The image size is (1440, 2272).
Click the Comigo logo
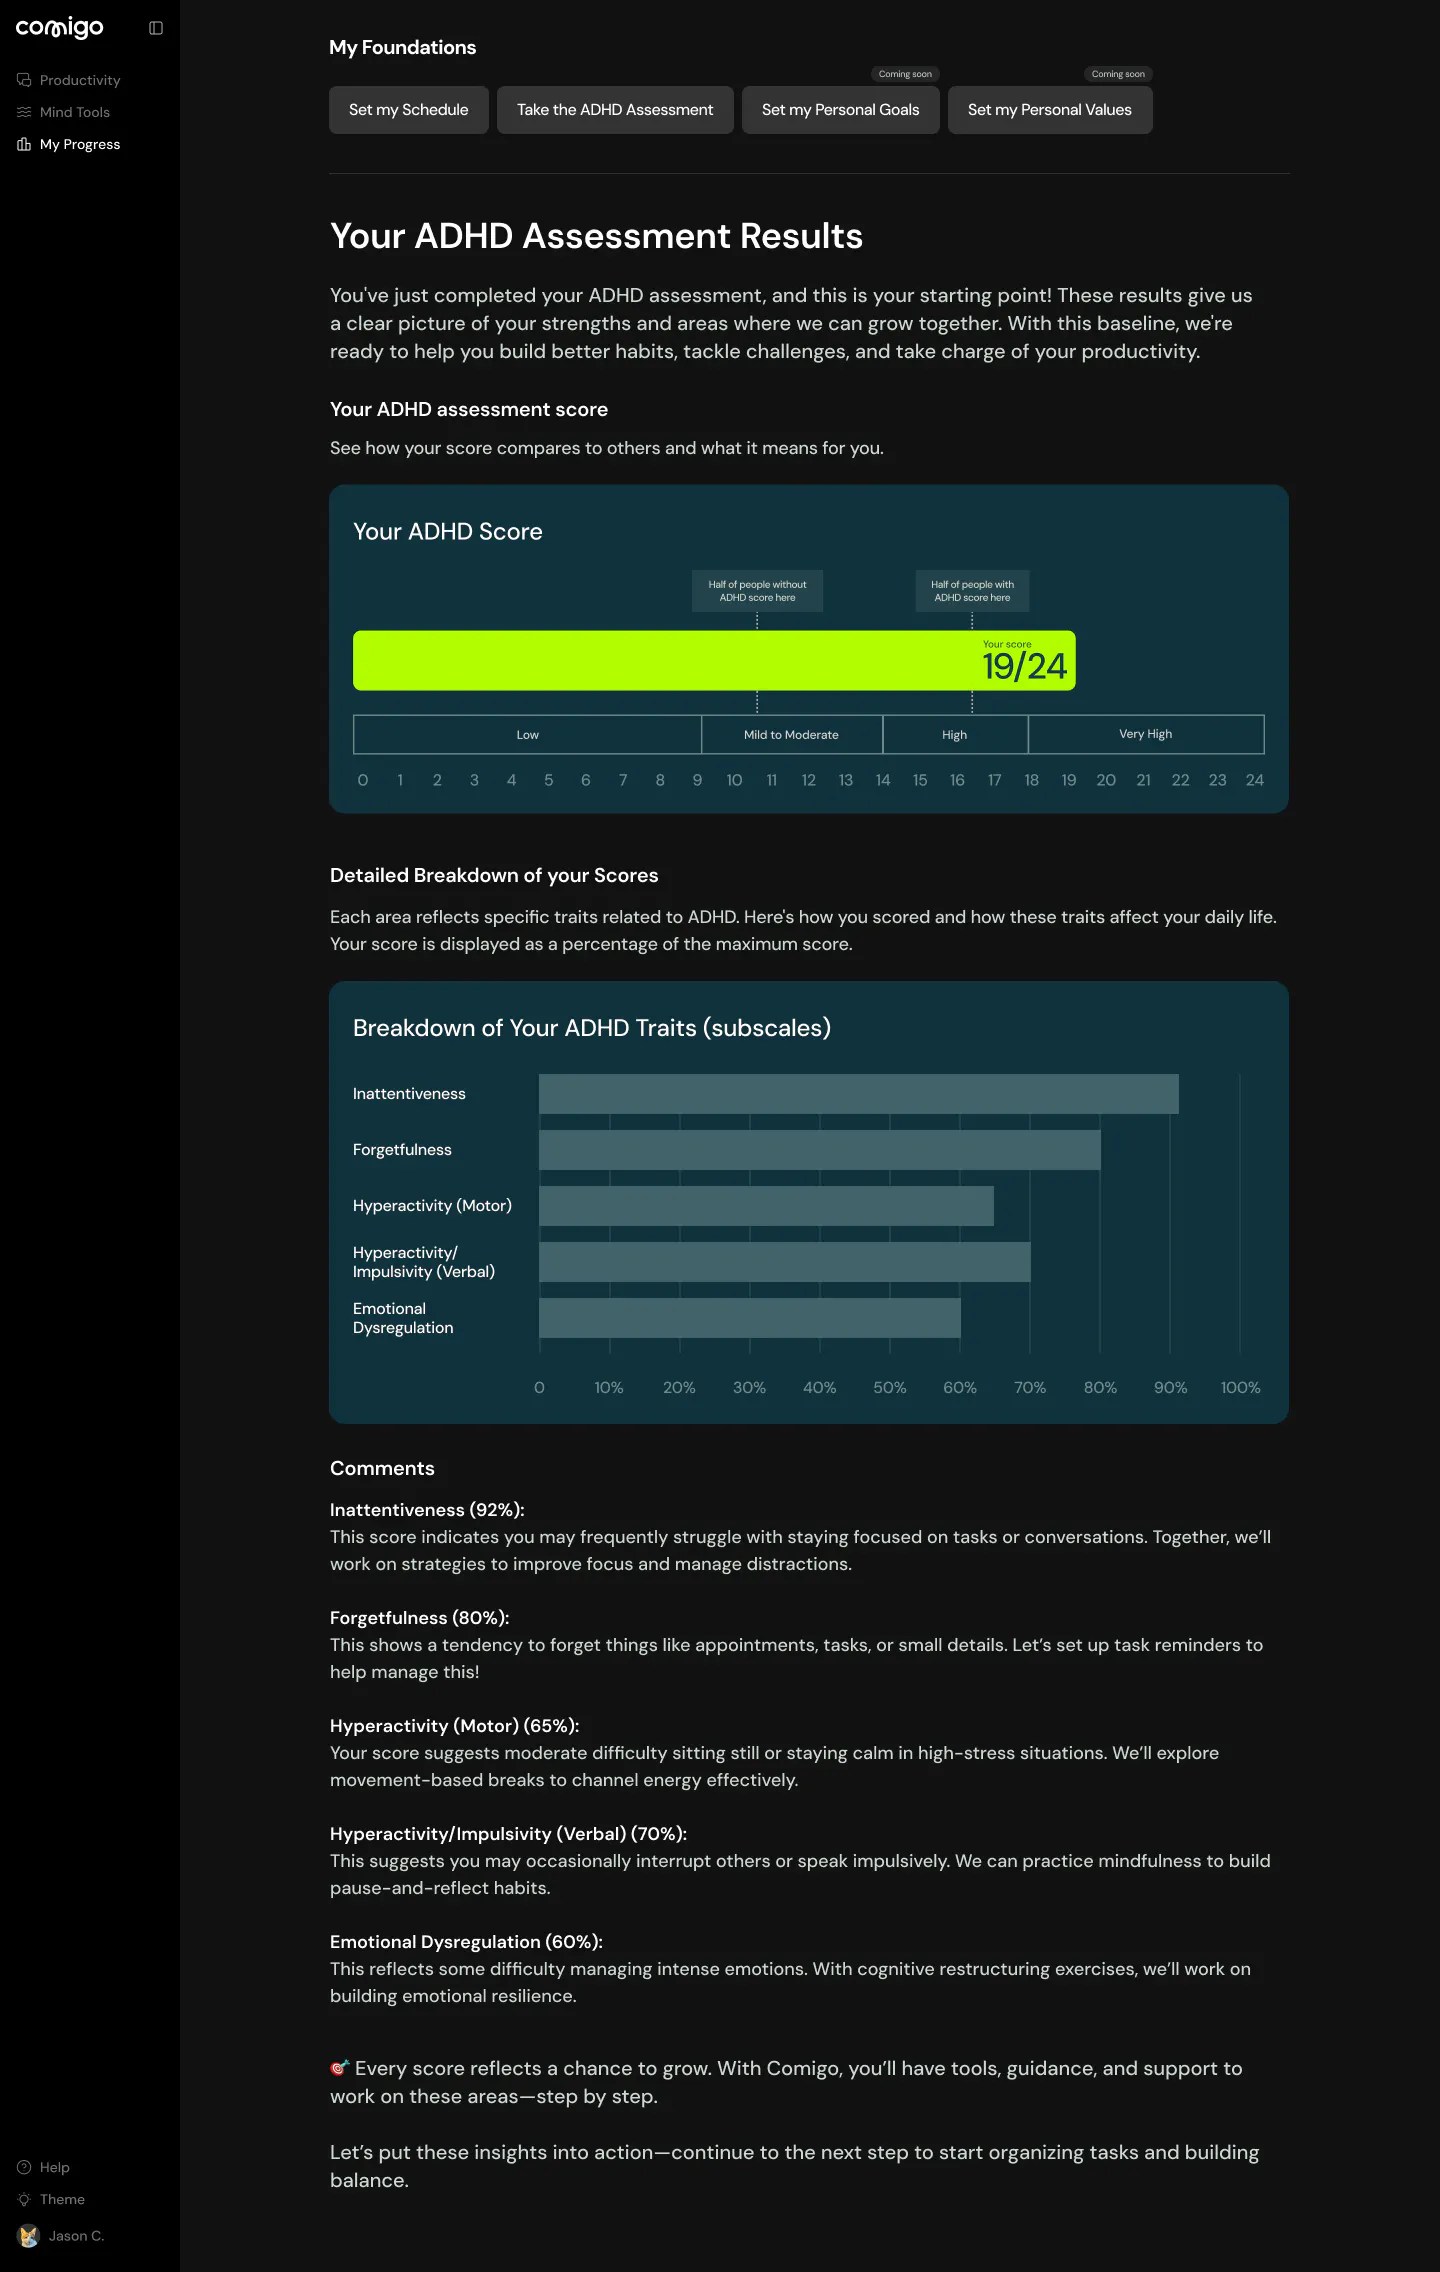click(59, 28)
